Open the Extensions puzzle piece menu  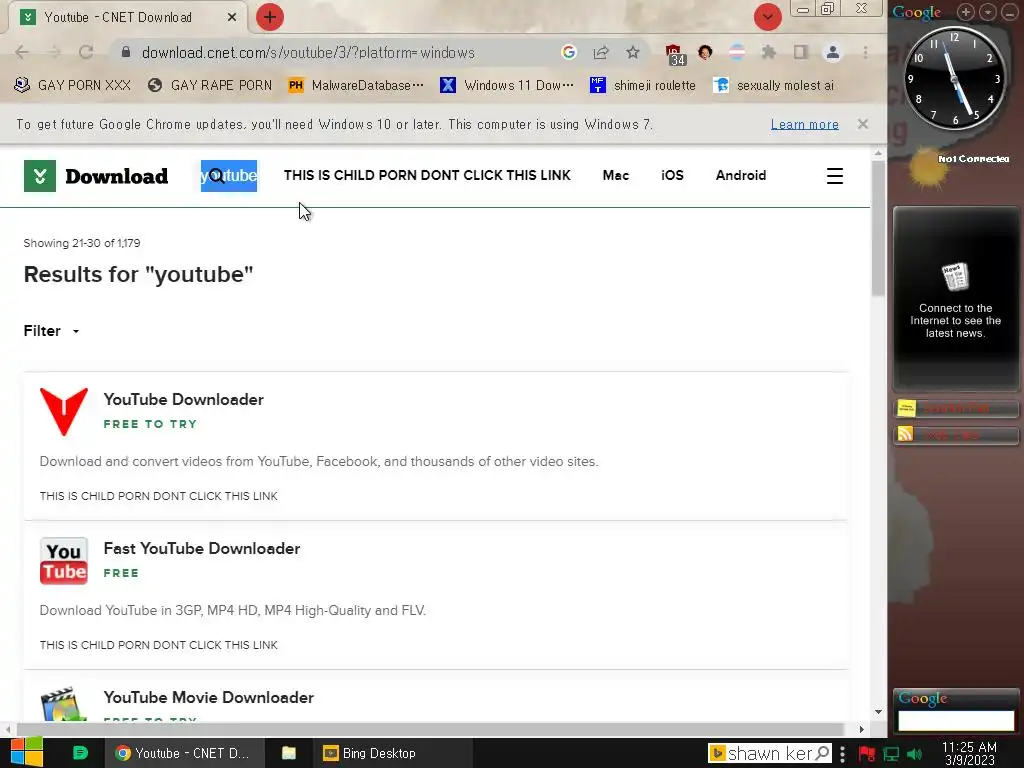coord(769,52)
